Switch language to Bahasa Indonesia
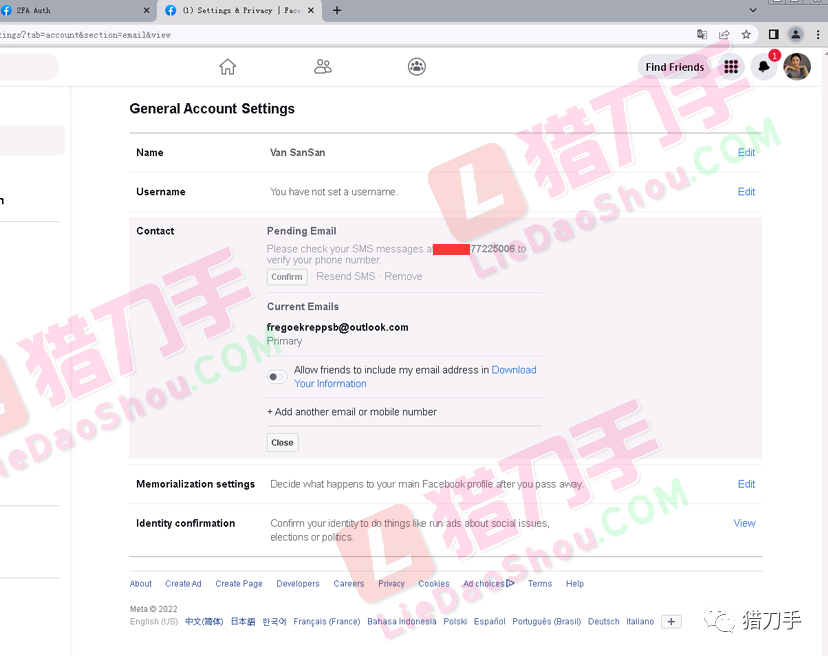828x656 pixels. point(402,622)
